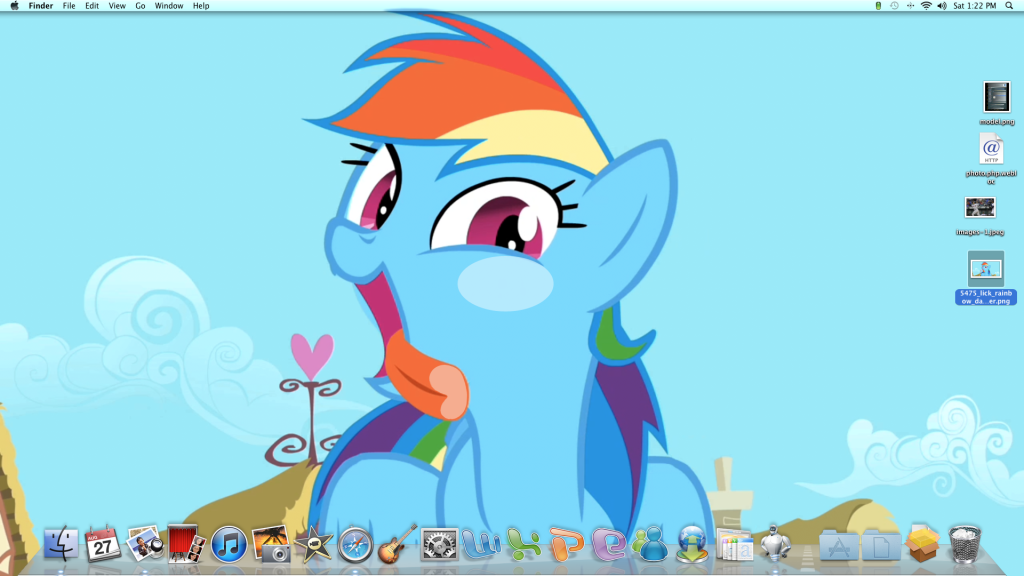The image size is (1024, 576).
Task: Open the Go menu
Action: [140, 6]
